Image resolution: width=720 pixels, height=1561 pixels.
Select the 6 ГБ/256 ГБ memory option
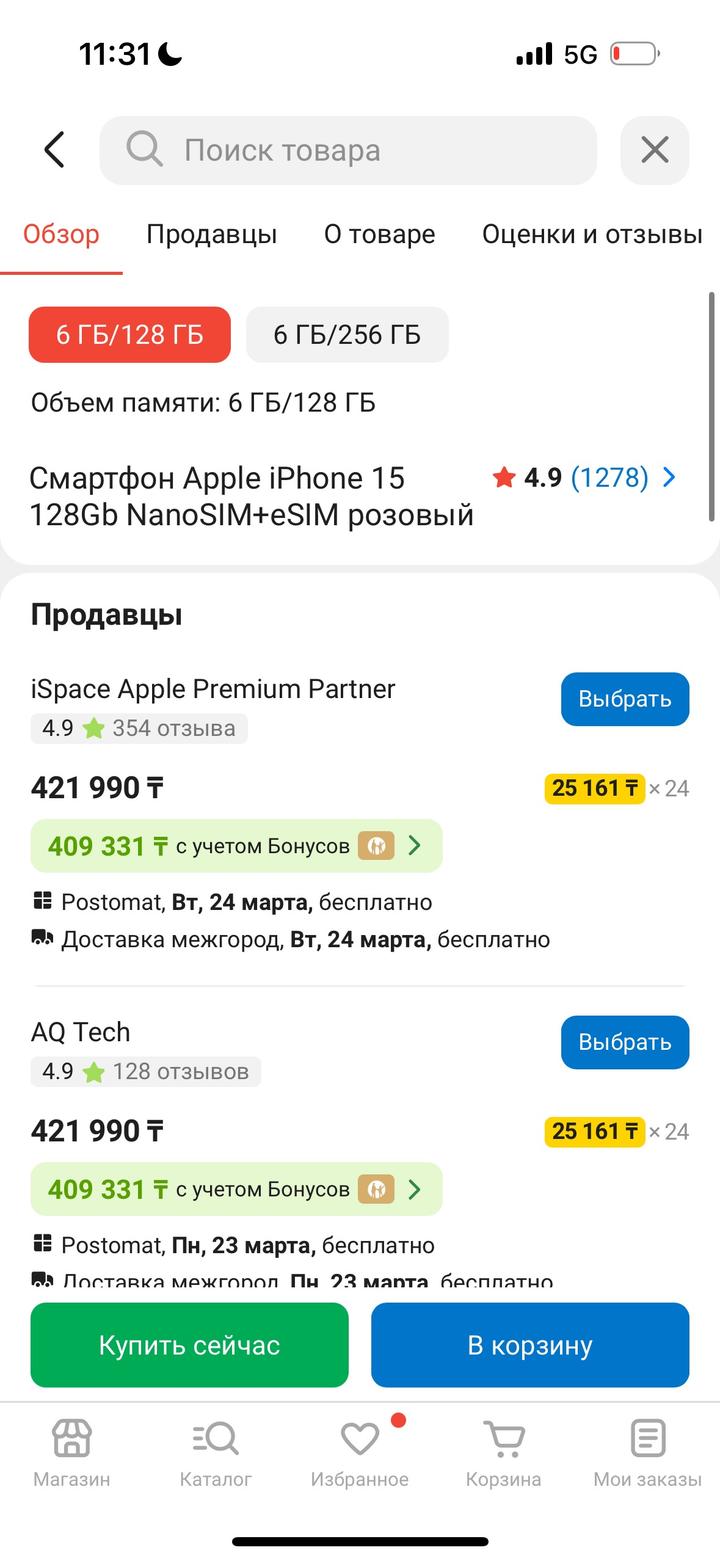(347, 334)
